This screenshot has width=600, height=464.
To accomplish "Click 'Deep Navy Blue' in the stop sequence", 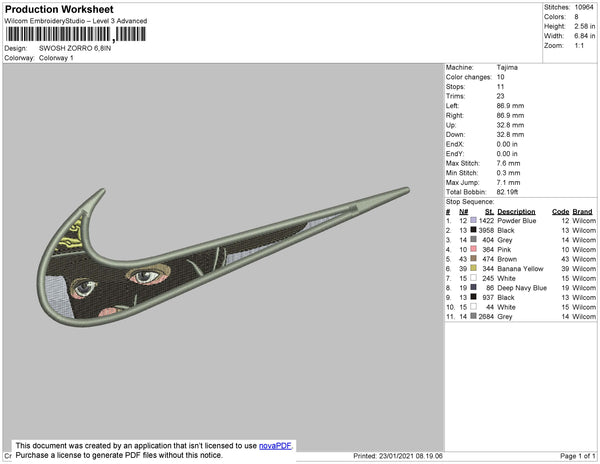I will (x=522, y=288).
